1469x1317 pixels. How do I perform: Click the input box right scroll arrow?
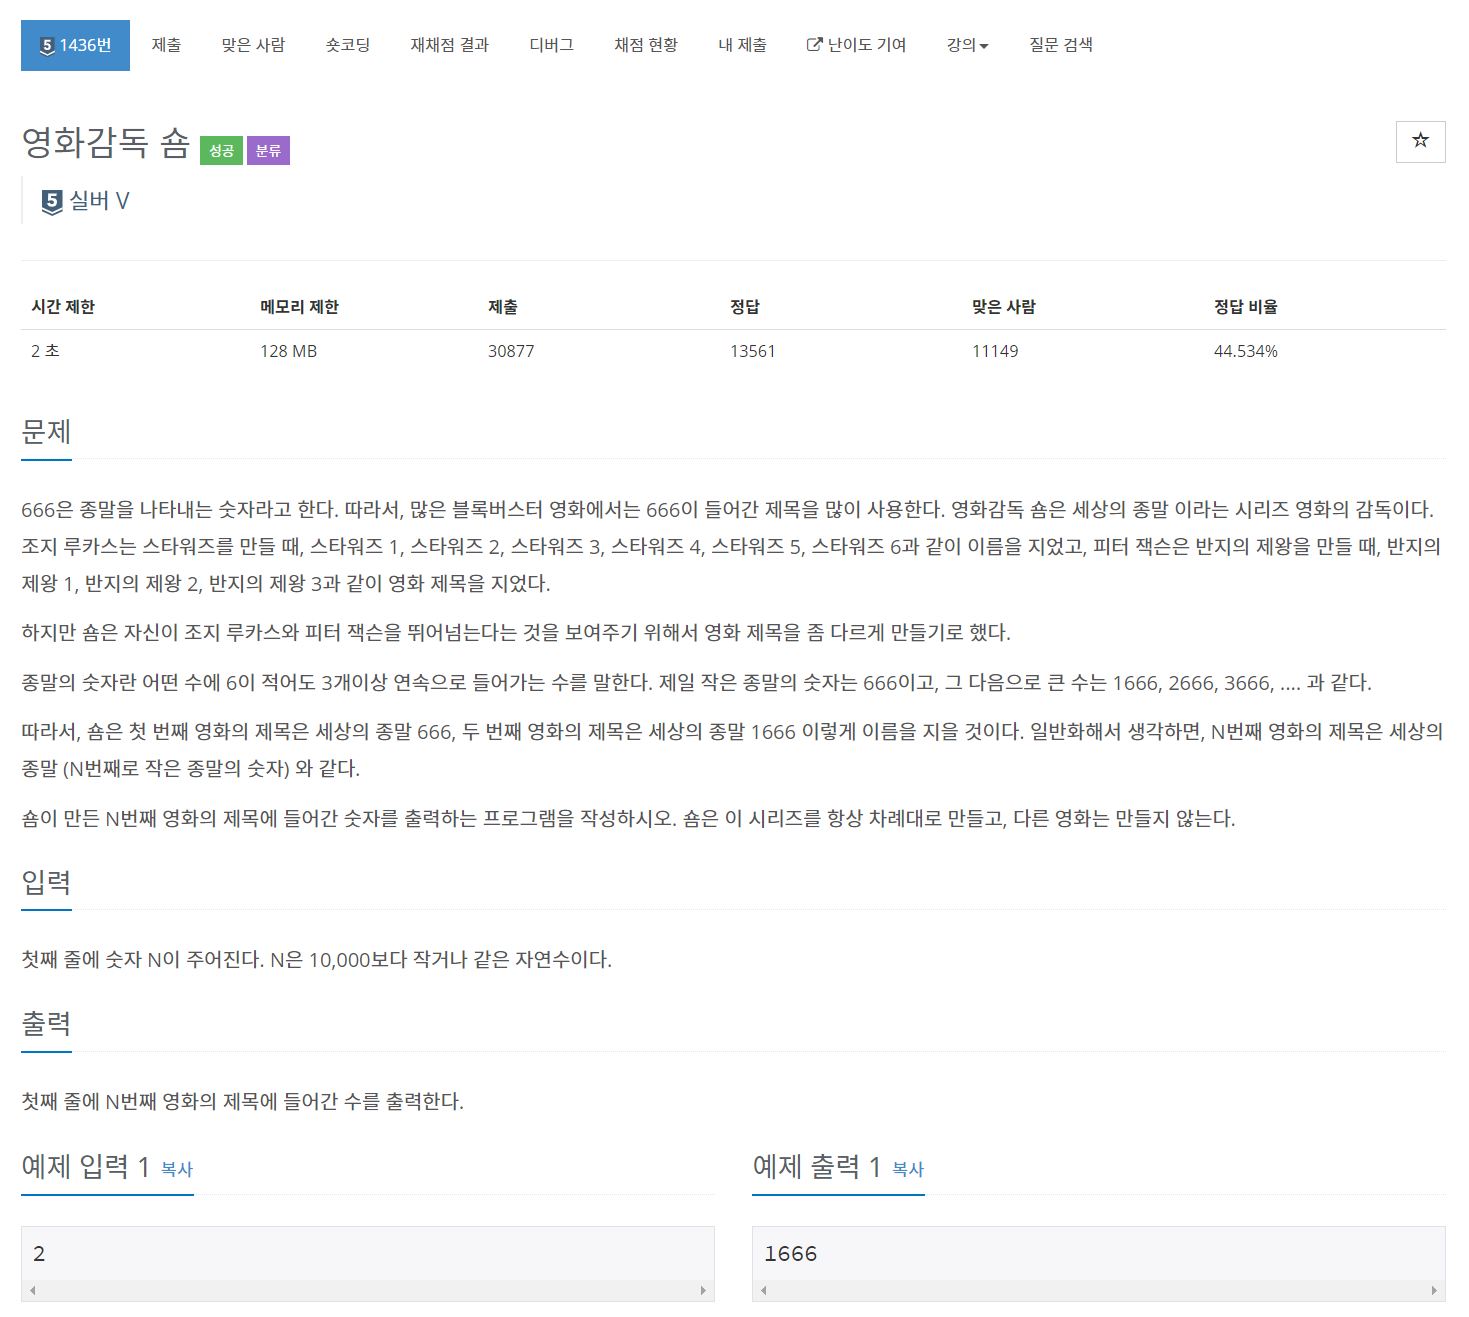[x=703, y=1291]
